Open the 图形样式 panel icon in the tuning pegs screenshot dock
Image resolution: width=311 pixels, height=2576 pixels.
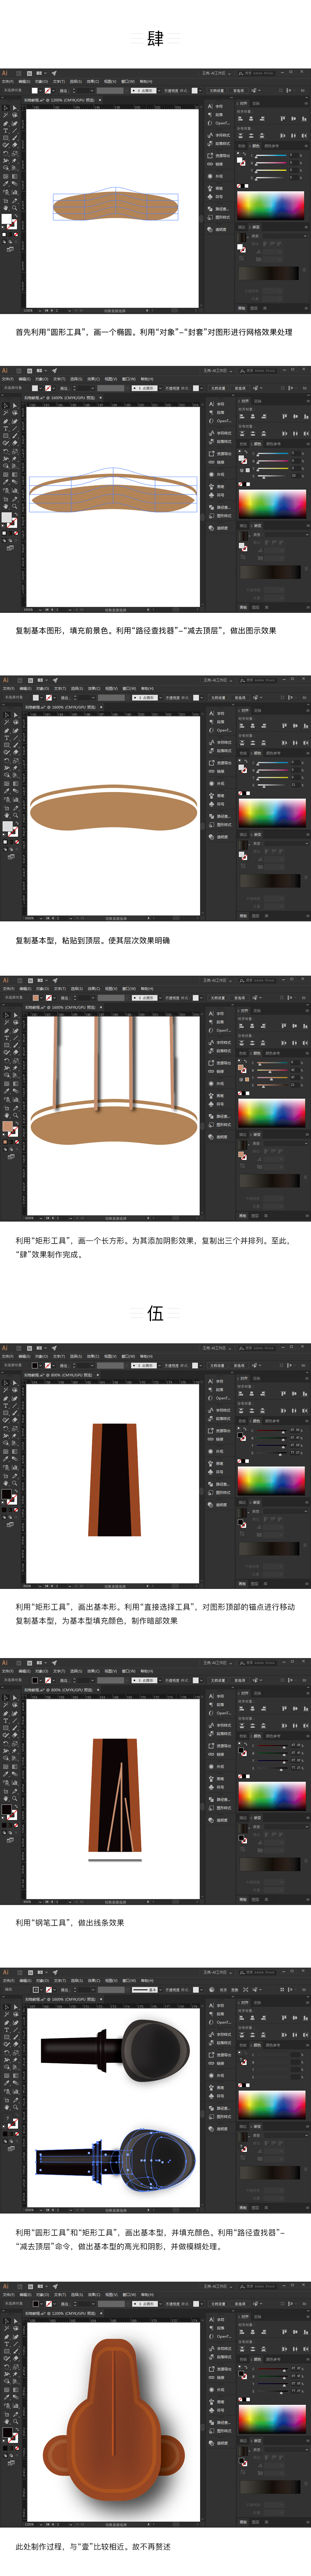pos(219,2117)
